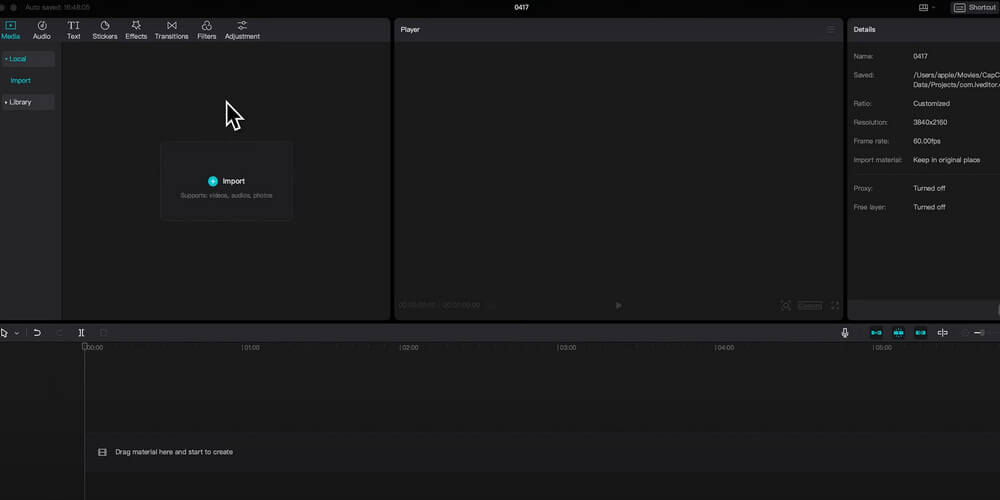
Task: Click 'Keep in original place' value
Action: 946,160
